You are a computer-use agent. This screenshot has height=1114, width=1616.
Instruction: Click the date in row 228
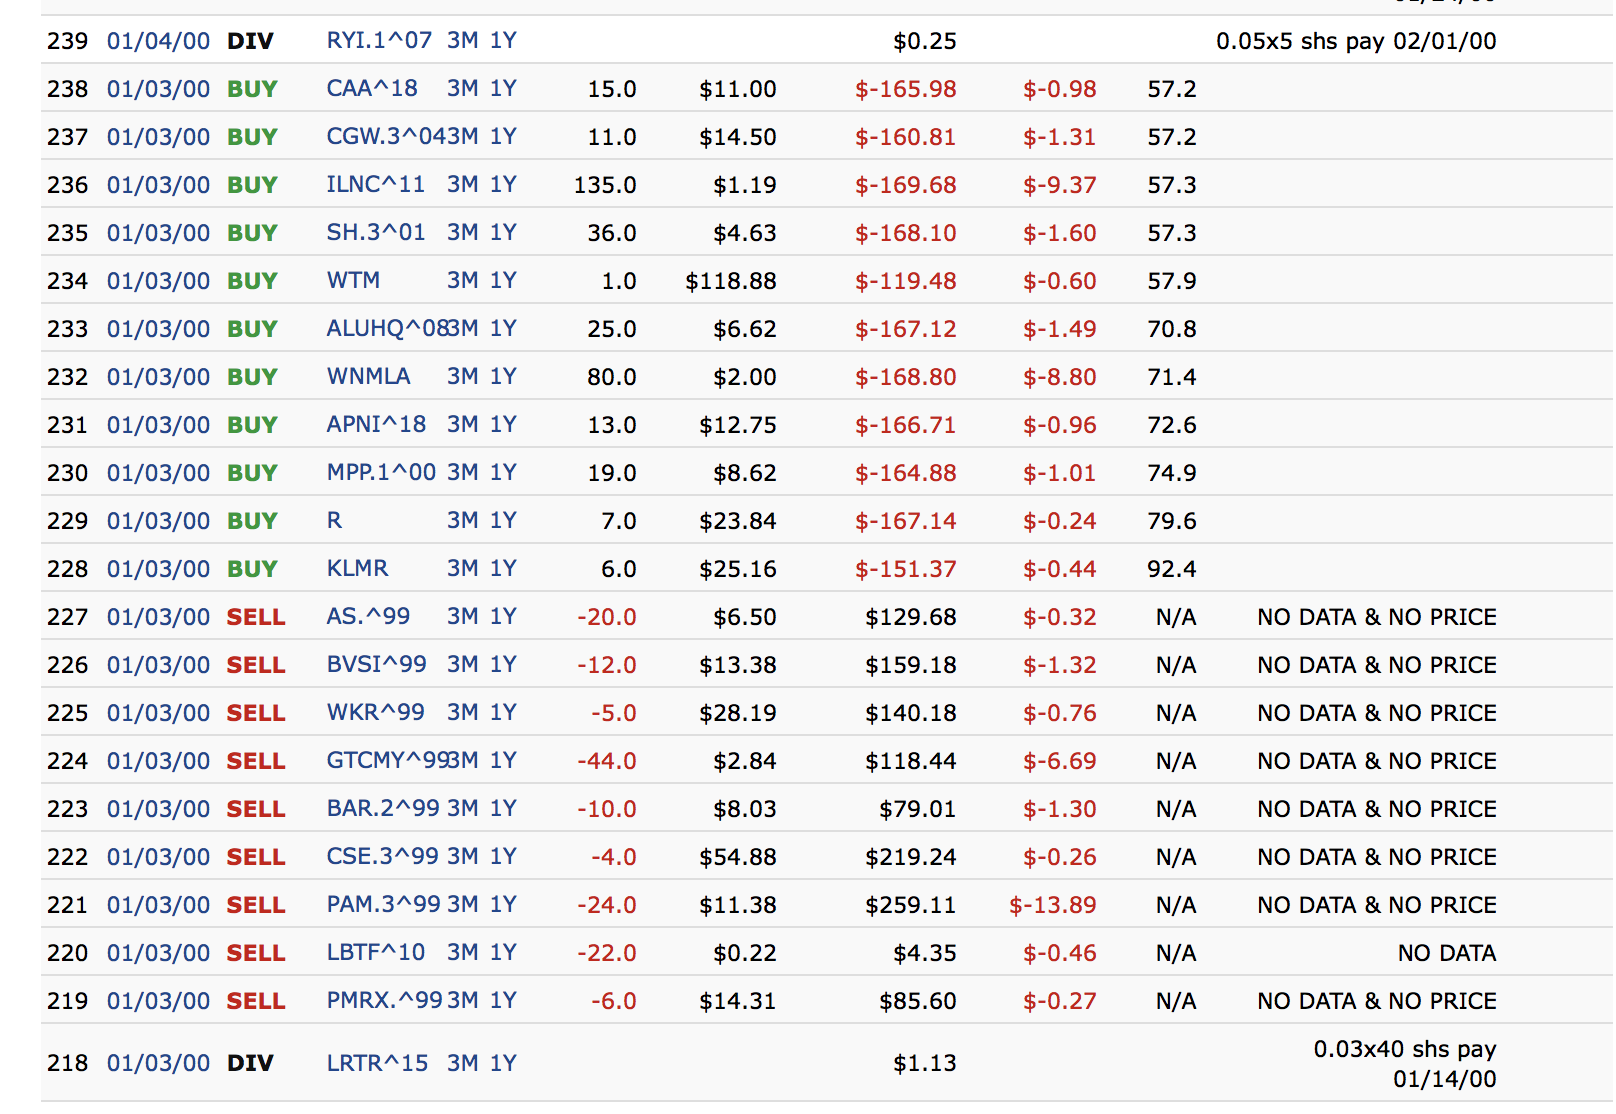point(158,569)
